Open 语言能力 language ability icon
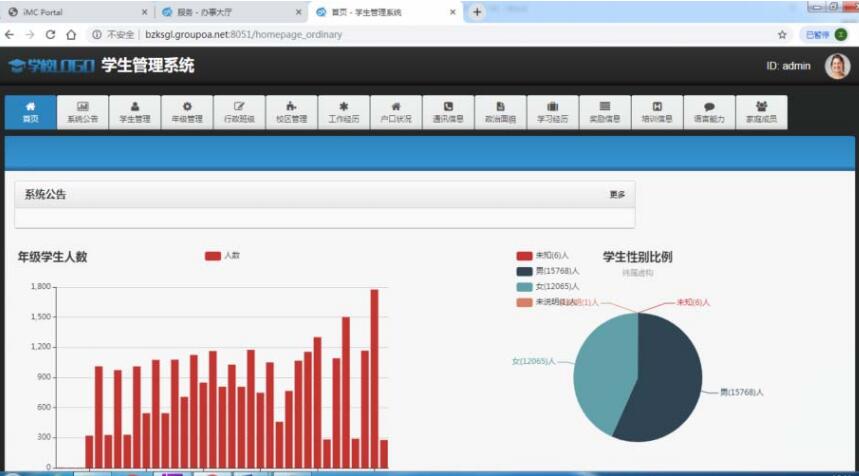Screen dimensions: 859x476 pos(709,112)
